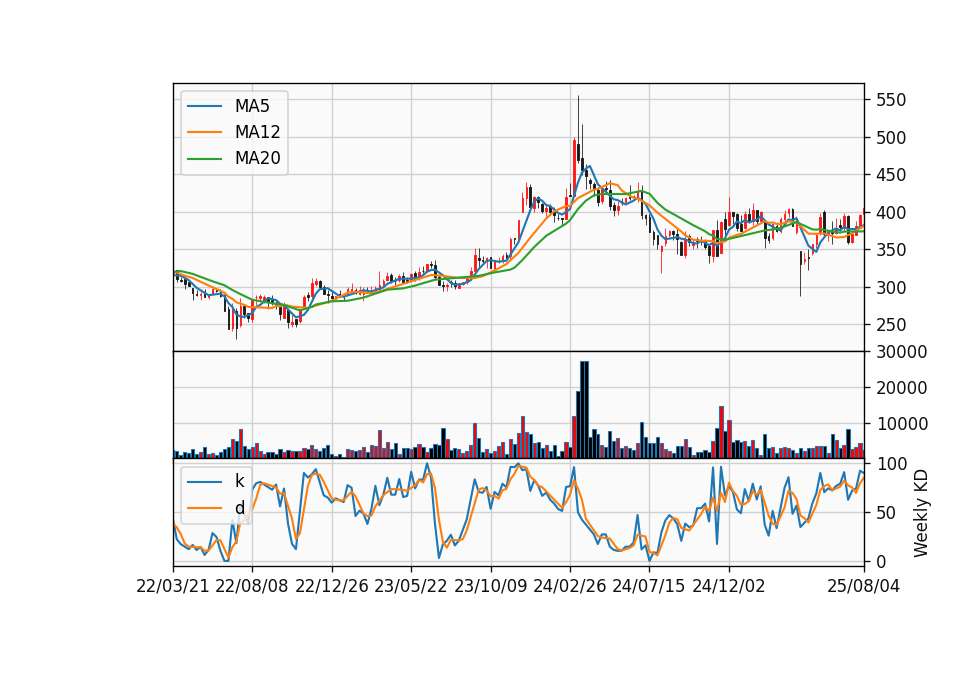The image size is (960, 690).
Task: Click the MA12 legend label
Action: point(257,132)
